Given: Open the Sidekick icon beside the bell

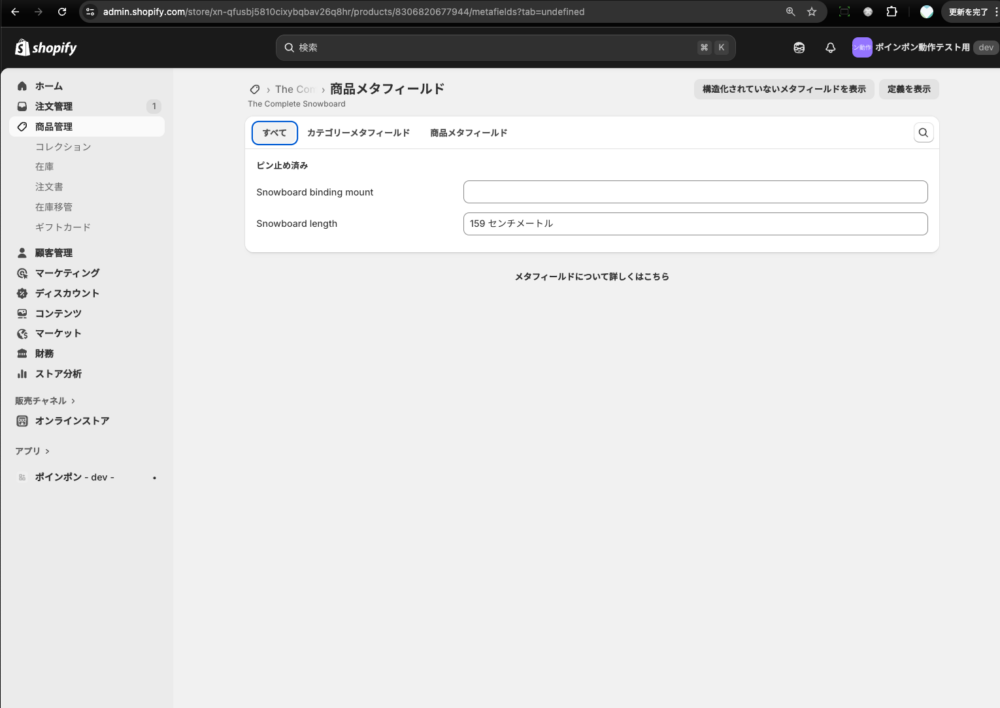Looking at the screenshot, I should click(799, 48).
